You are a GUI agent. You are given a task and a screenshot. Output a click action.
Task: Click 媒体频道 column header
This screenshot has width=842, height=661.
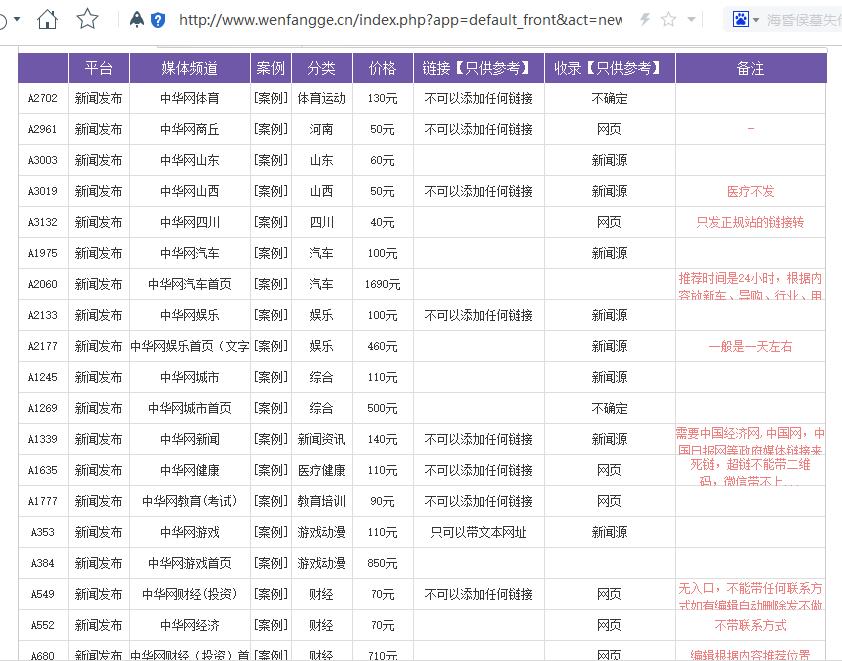click(190, 68)
